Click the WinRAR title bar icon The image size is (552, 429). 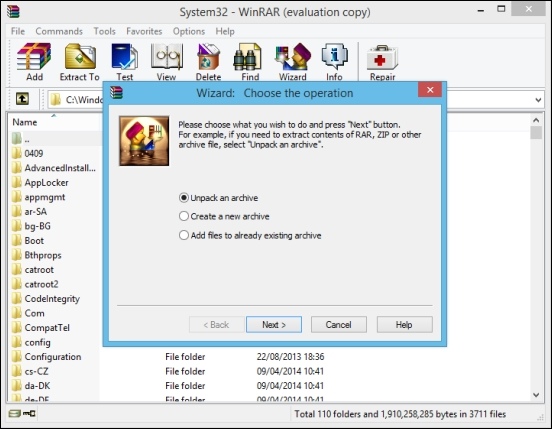(x=13, y=12)
